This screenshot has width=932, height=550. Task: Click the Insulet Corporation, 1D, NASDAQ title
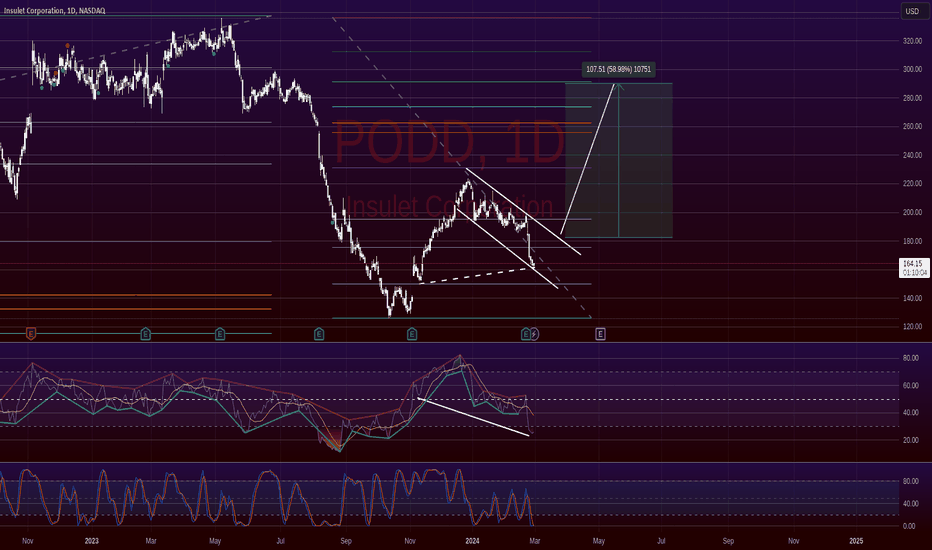(x=54, y=11)
